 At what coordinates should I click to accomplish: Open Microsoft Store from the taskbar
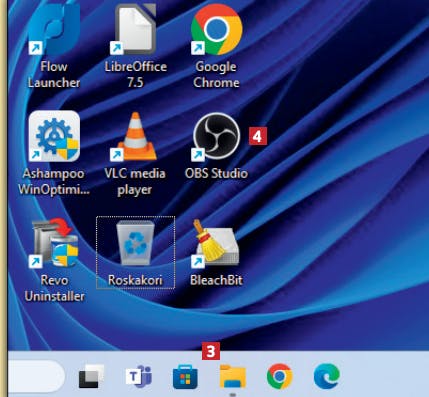185,377
